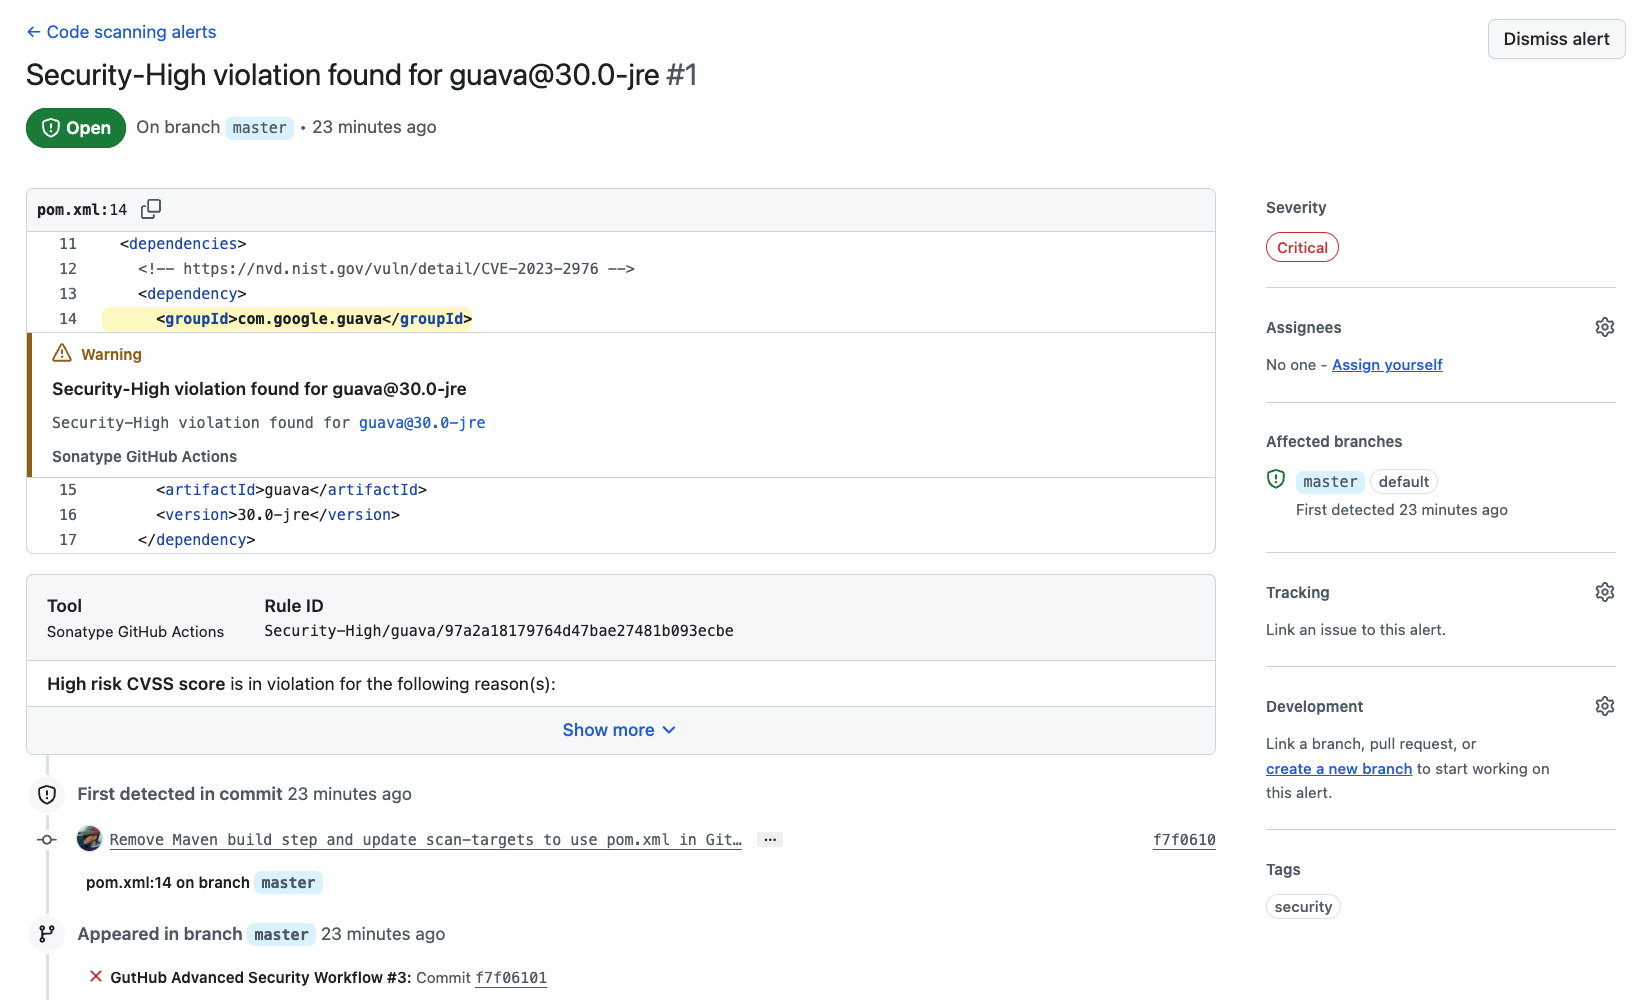The height and width of the screenshot is (1000, 1650).
Task: Open the Remove Maven build step commit
Action: 425,840
